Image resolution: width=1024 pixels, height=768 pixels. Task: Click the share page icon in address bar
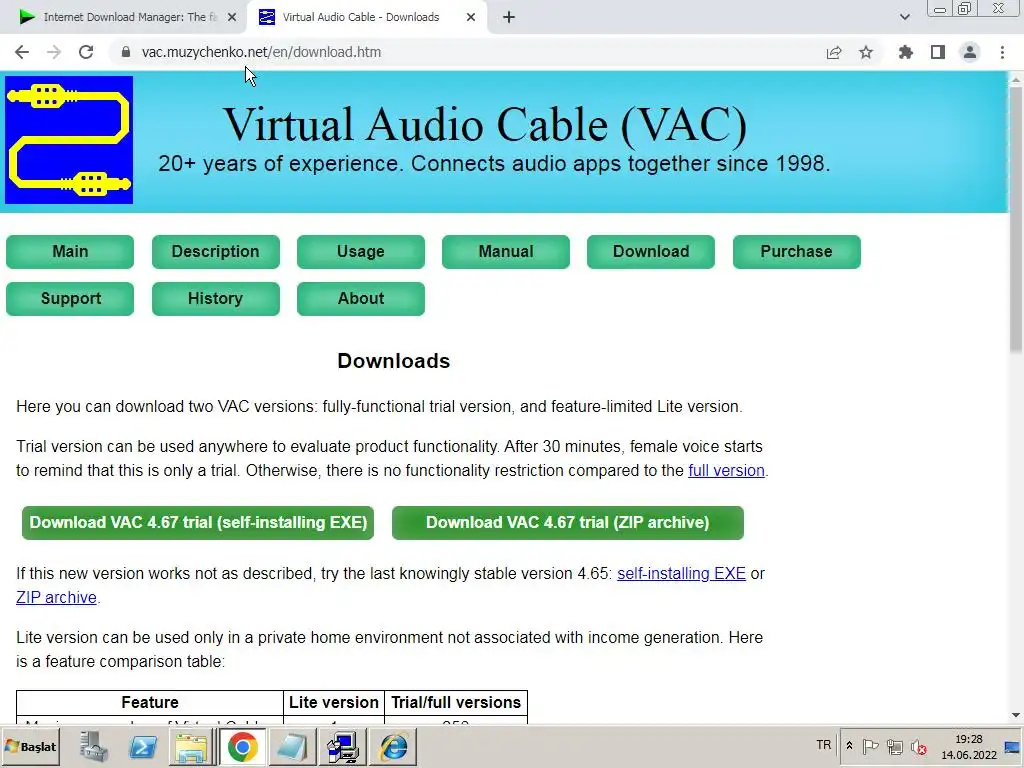pyautogui.click(x=834, y=52)
